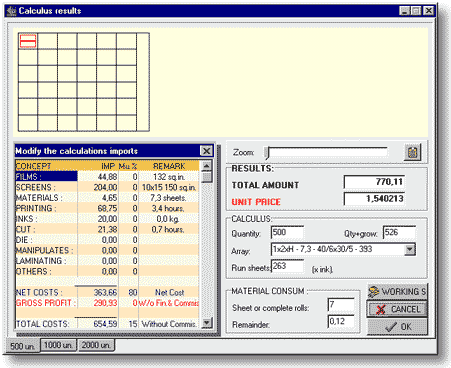Screen dimensions: 451x368
Task: Confirm with the OK button
Action: click(x=397, y=327)
